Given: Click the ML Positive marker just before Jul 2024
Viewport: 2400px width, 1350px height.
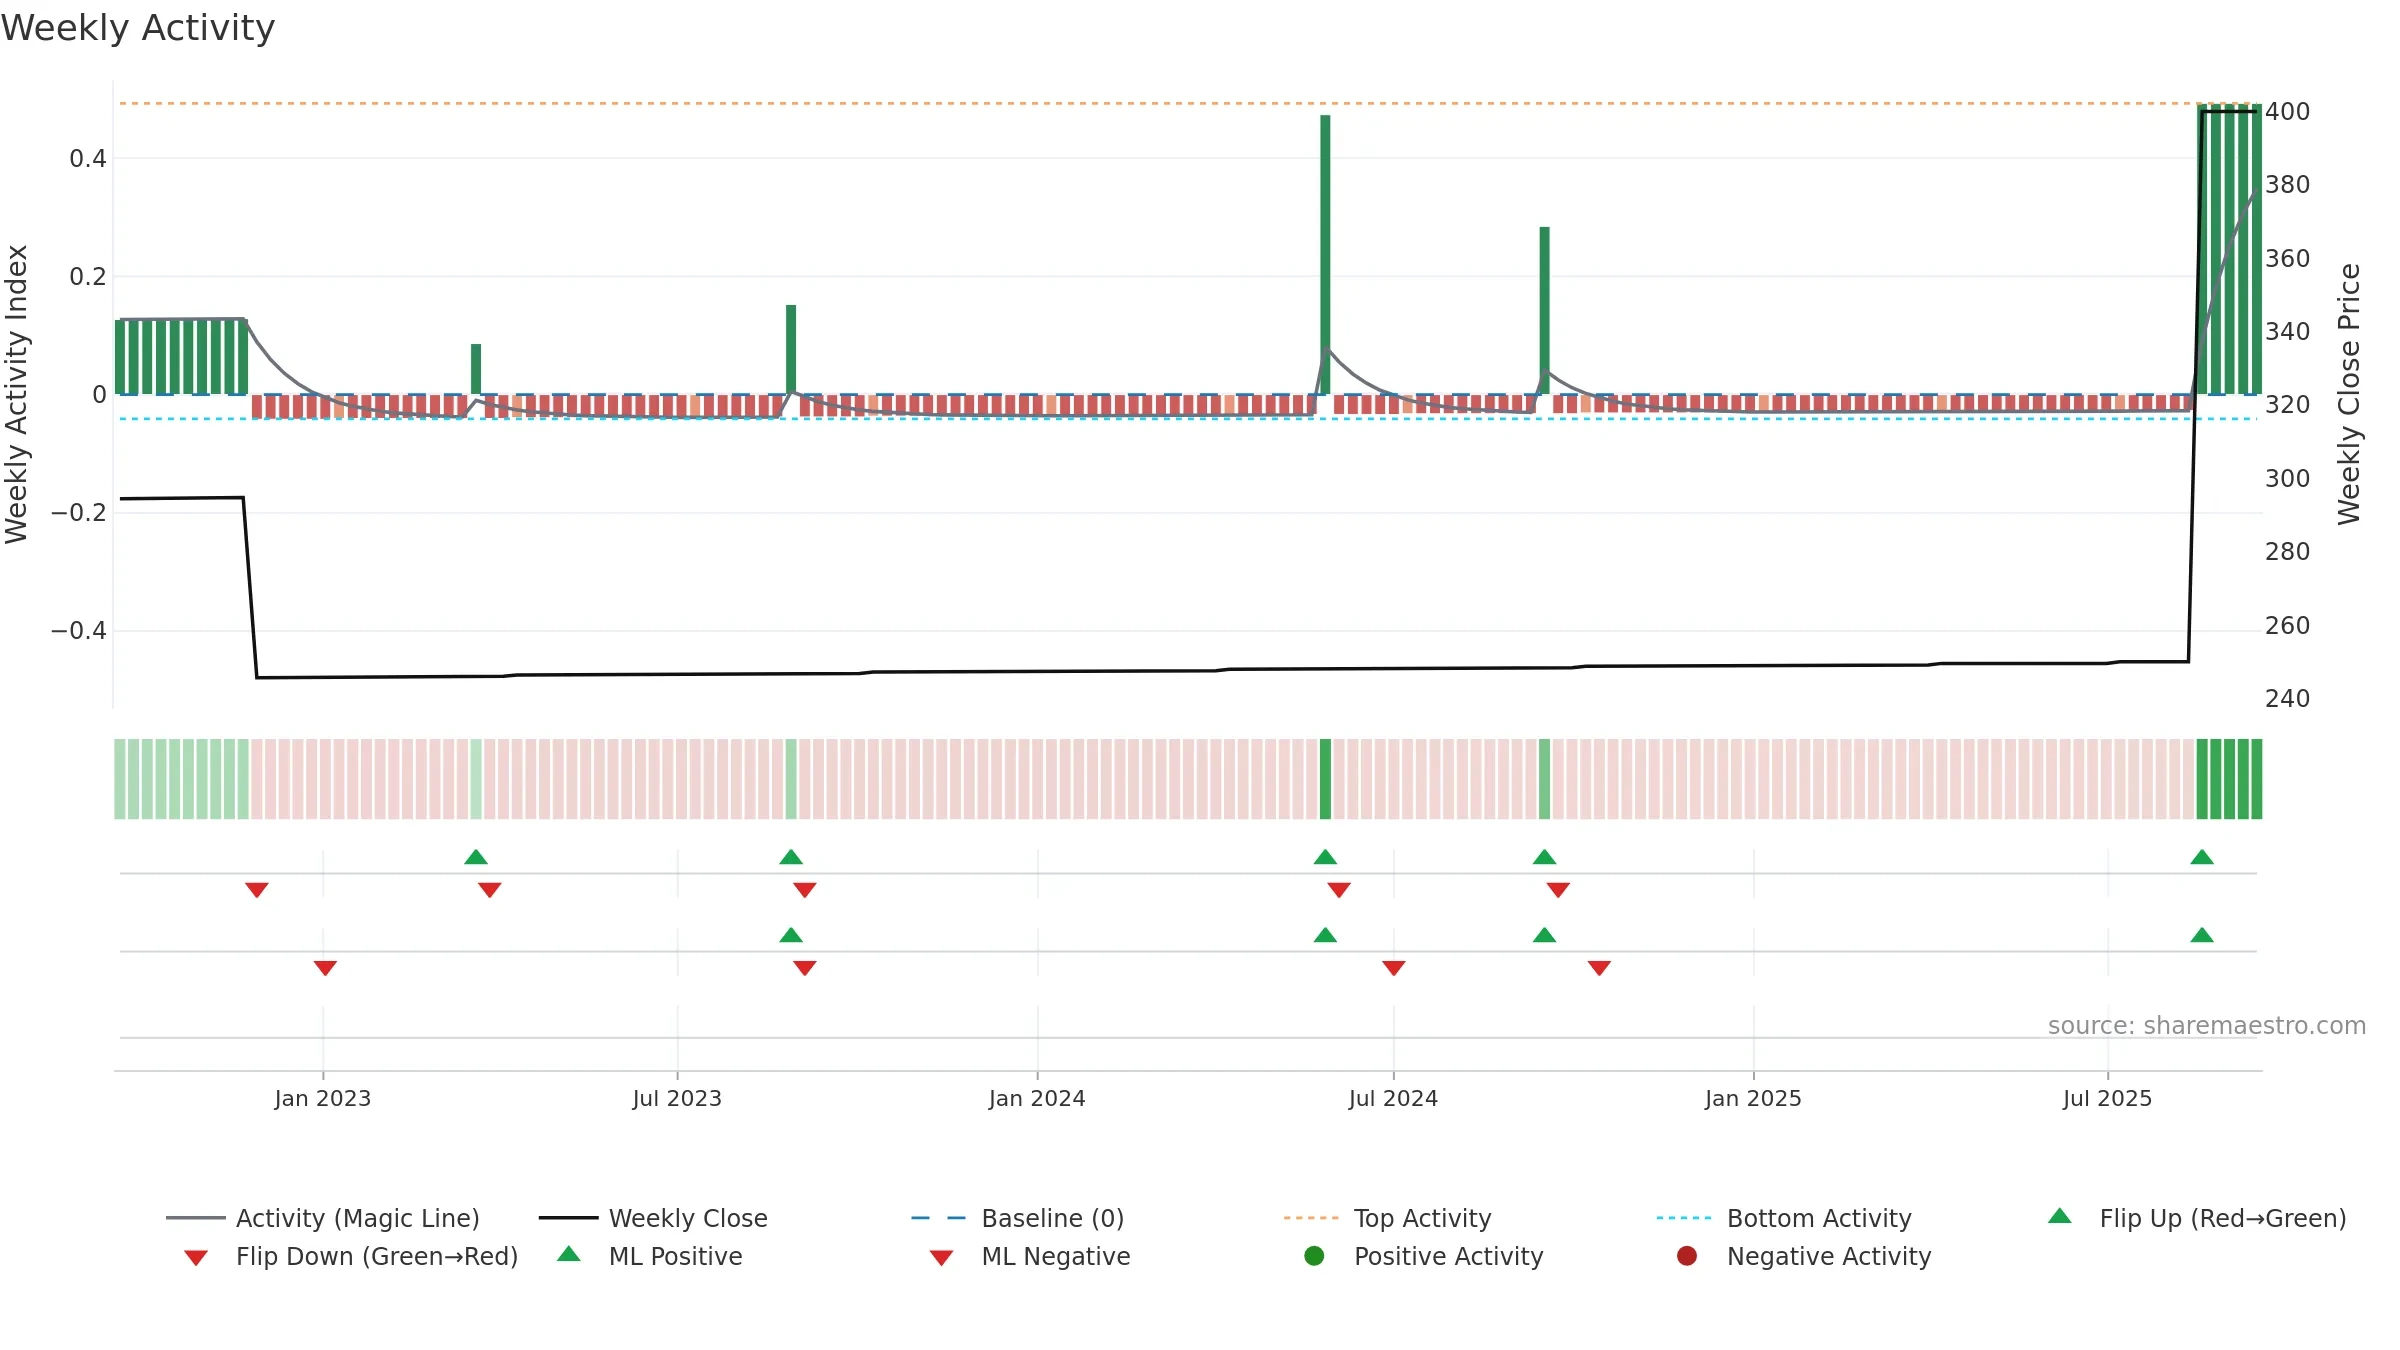Looking at the screenshot, I should (1325, 935).
